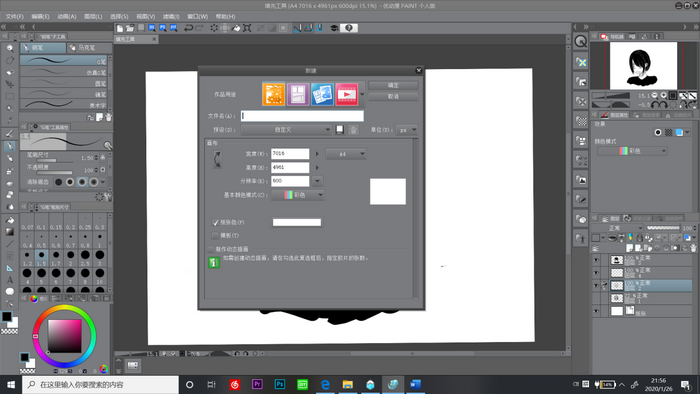Image resolution: width=700 pixels, height=394 pixels.
Task: Open the 文件(F) menu
Action: coord(15,17)
